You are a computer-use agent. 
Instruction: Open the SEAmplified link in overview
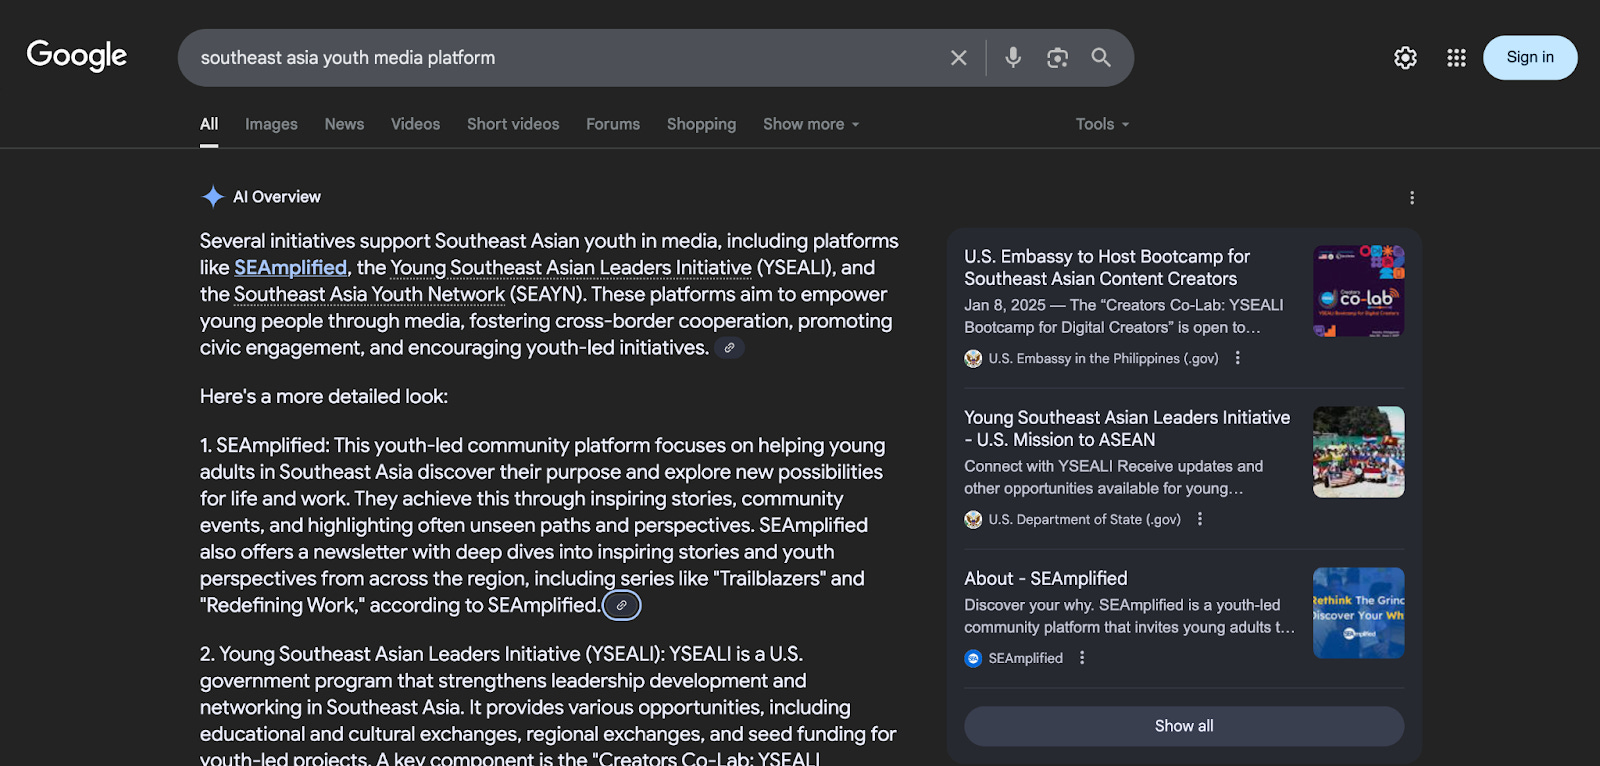(x=290, y=268)
